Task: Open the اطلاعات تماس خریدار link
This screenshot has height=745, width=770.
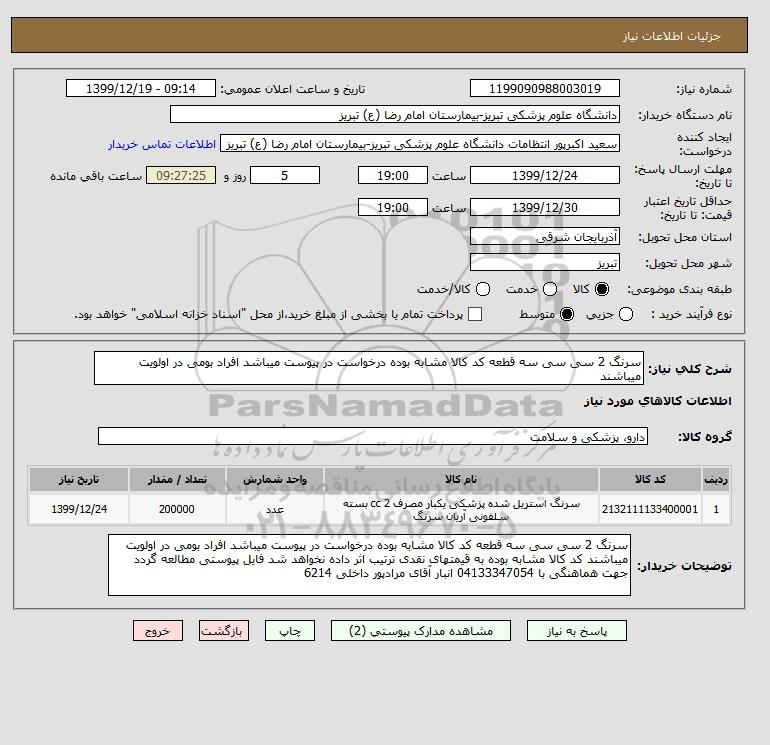Action: click(x=162, y=144)
